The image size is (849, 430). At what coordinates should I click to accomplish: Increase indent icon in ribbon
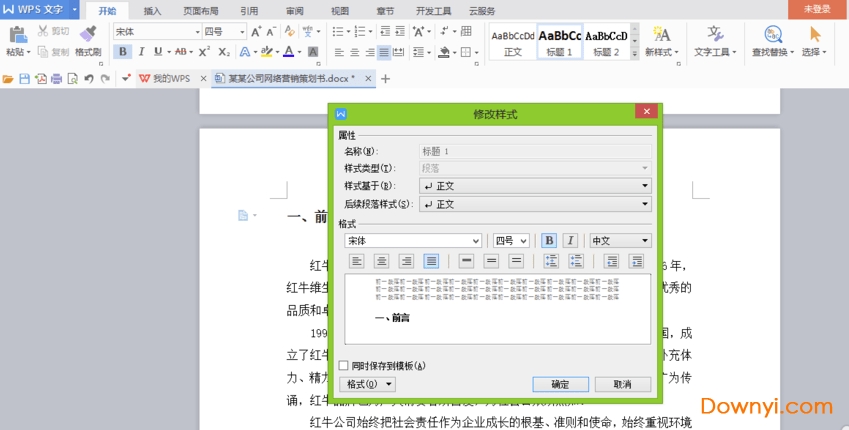[400, 32]
